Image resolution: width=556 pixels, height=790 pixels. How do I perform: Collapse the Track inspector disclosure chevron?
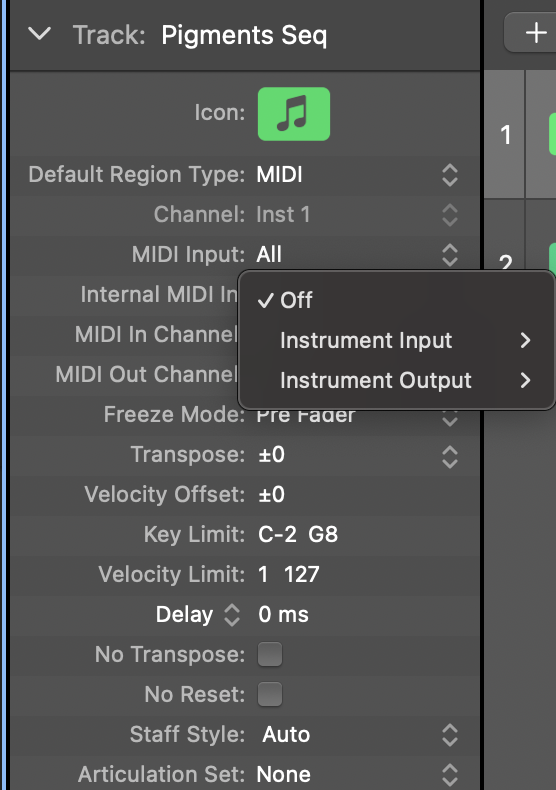[39, 34]
